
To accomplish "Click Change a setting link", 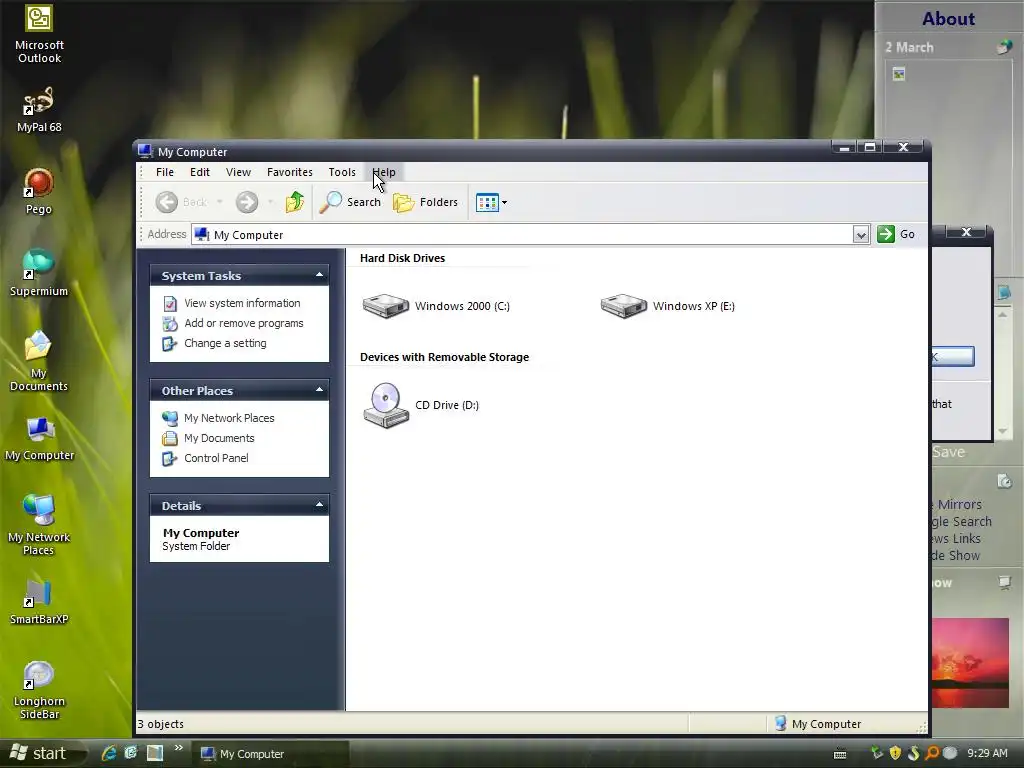I will [x=225, y=344].
